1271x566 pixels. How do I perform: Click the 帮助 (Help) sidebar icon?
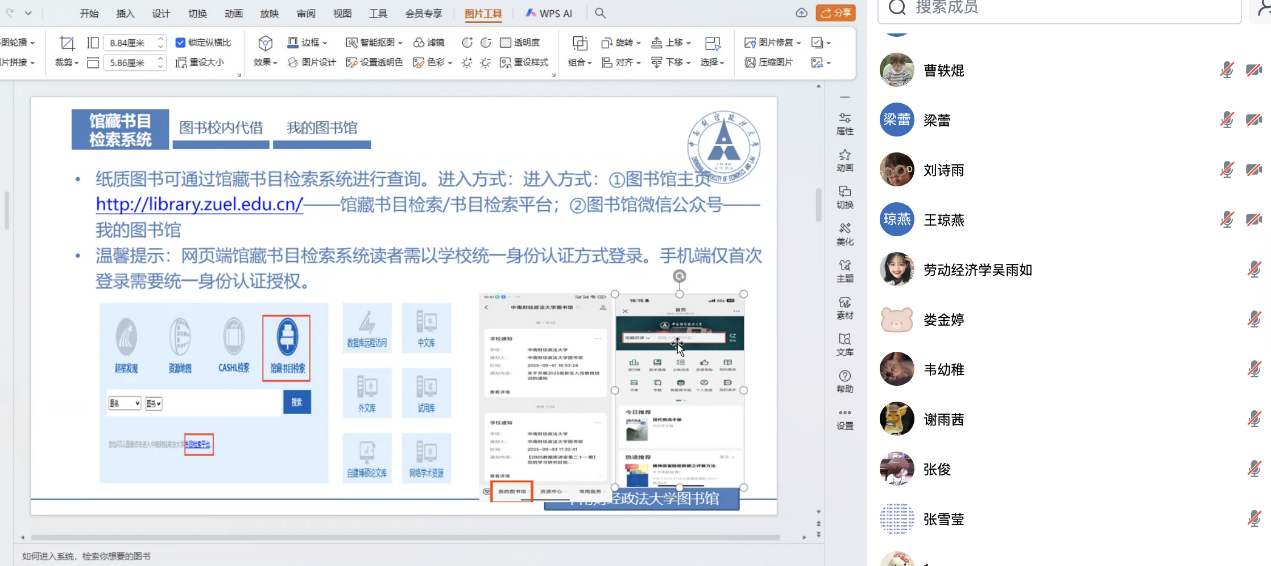(x=845, y=381)
